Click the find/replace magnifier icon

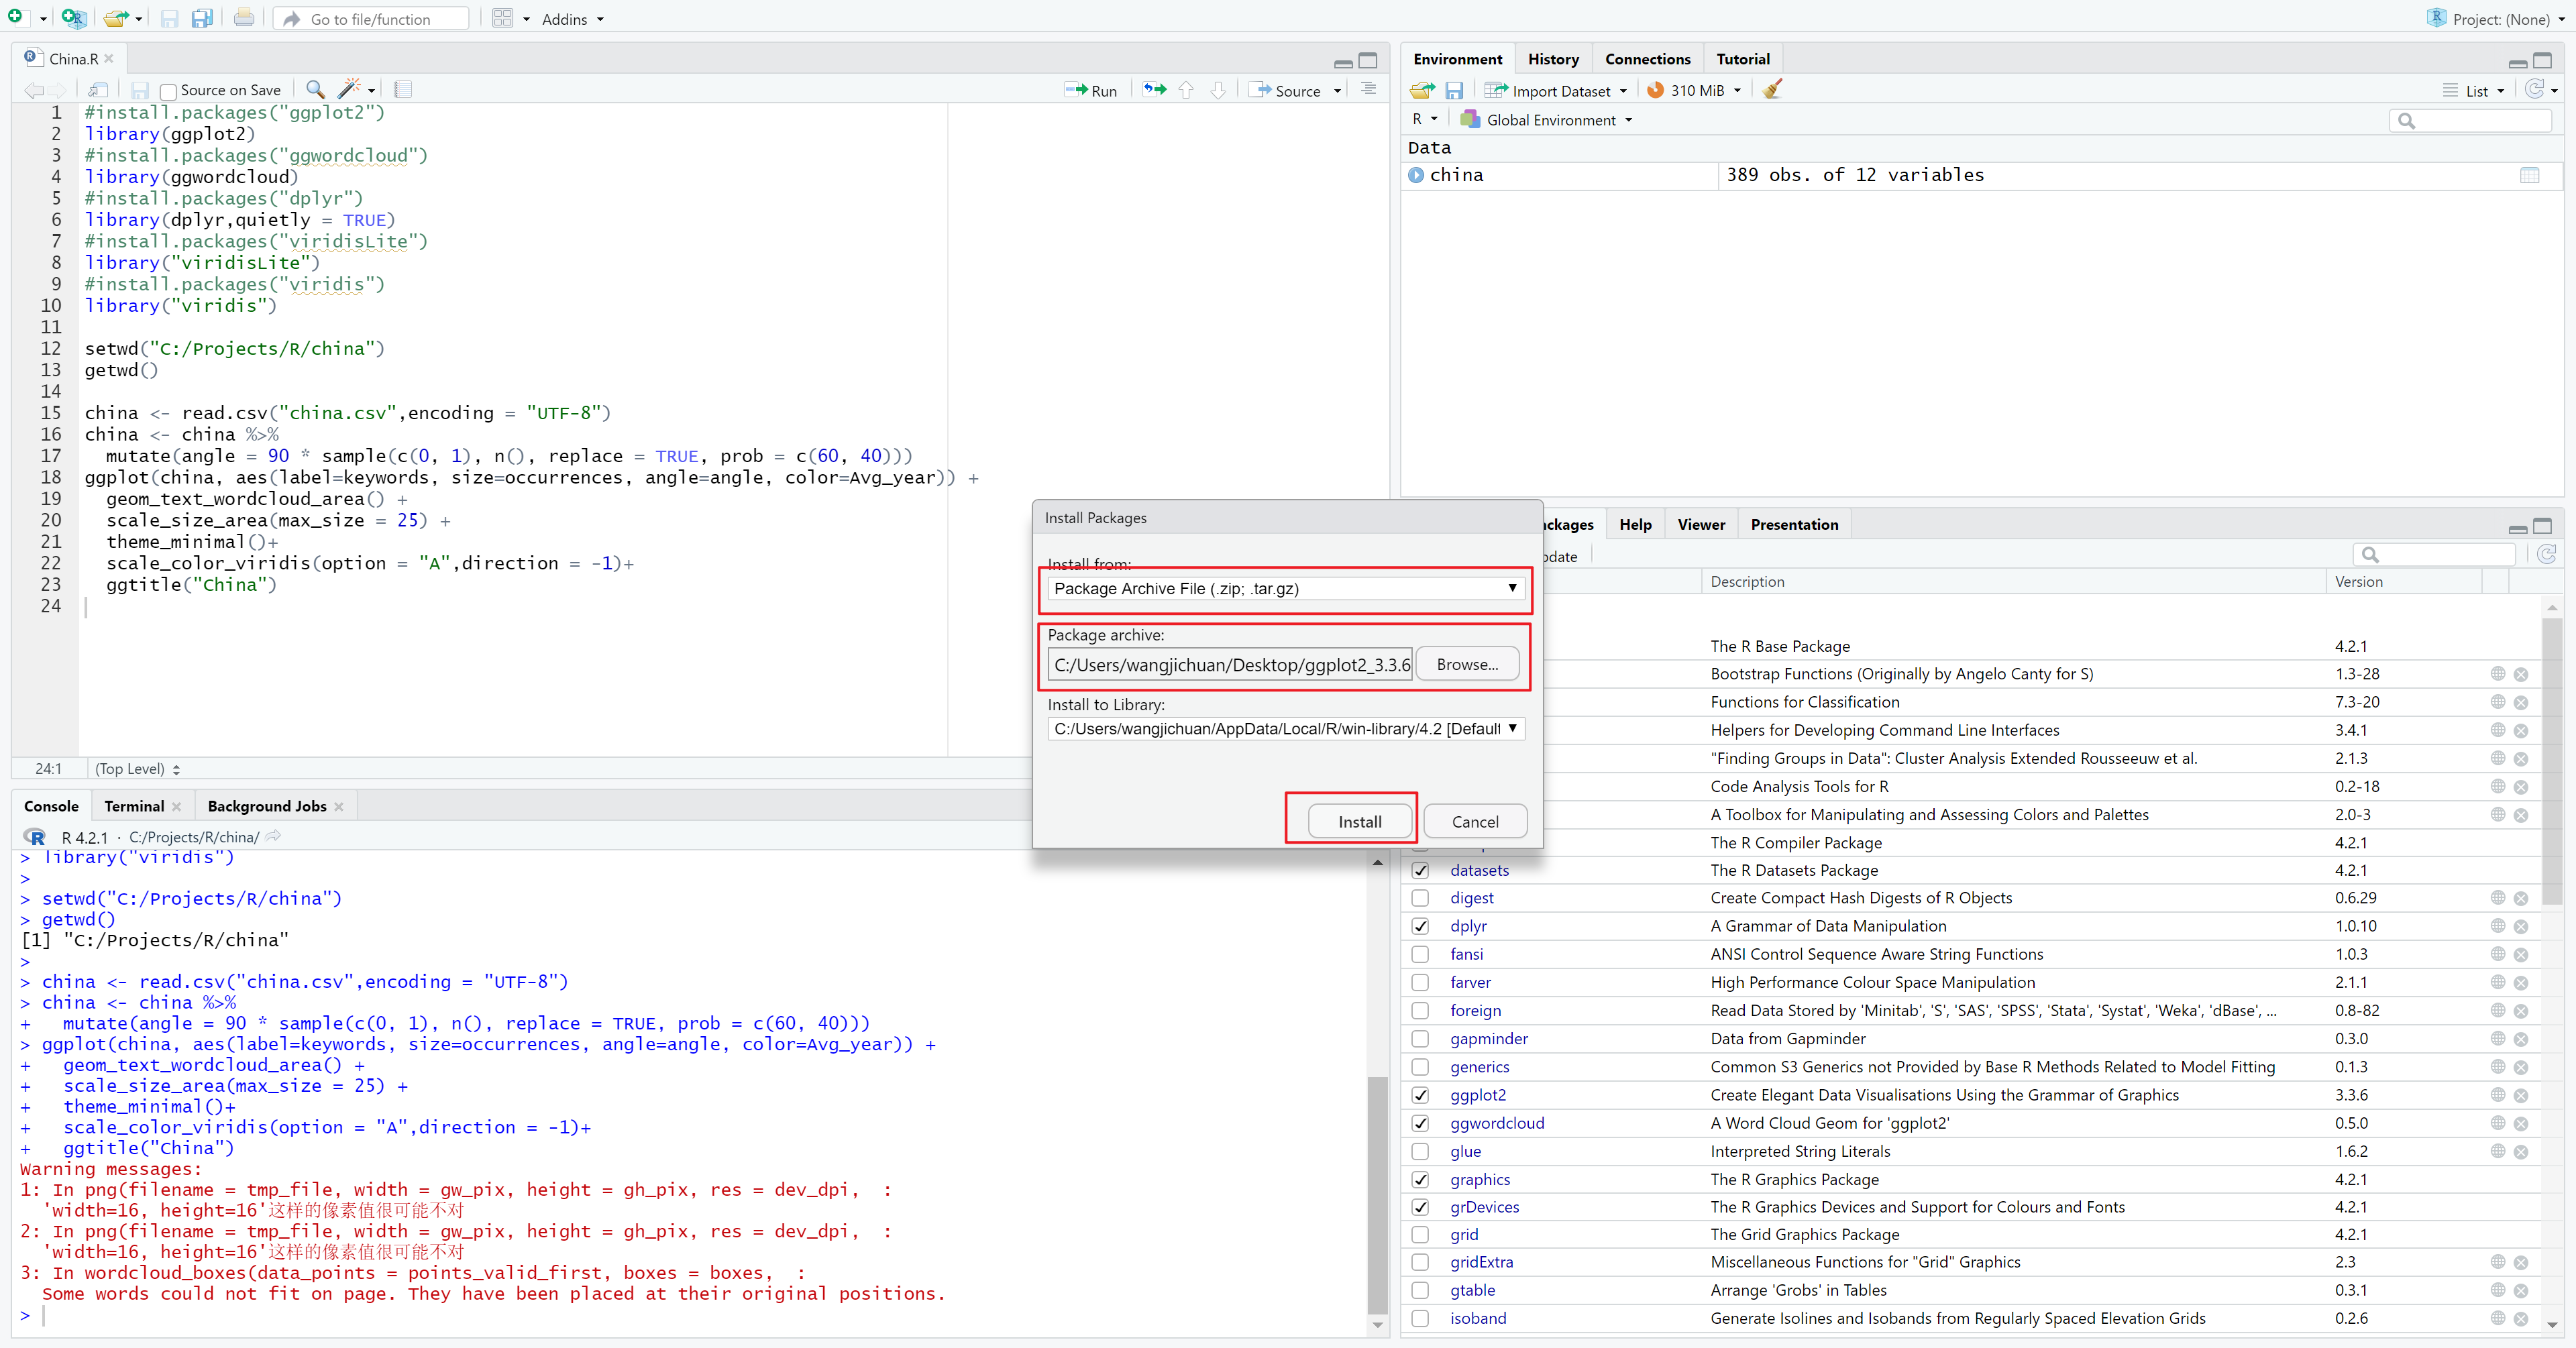314,89
